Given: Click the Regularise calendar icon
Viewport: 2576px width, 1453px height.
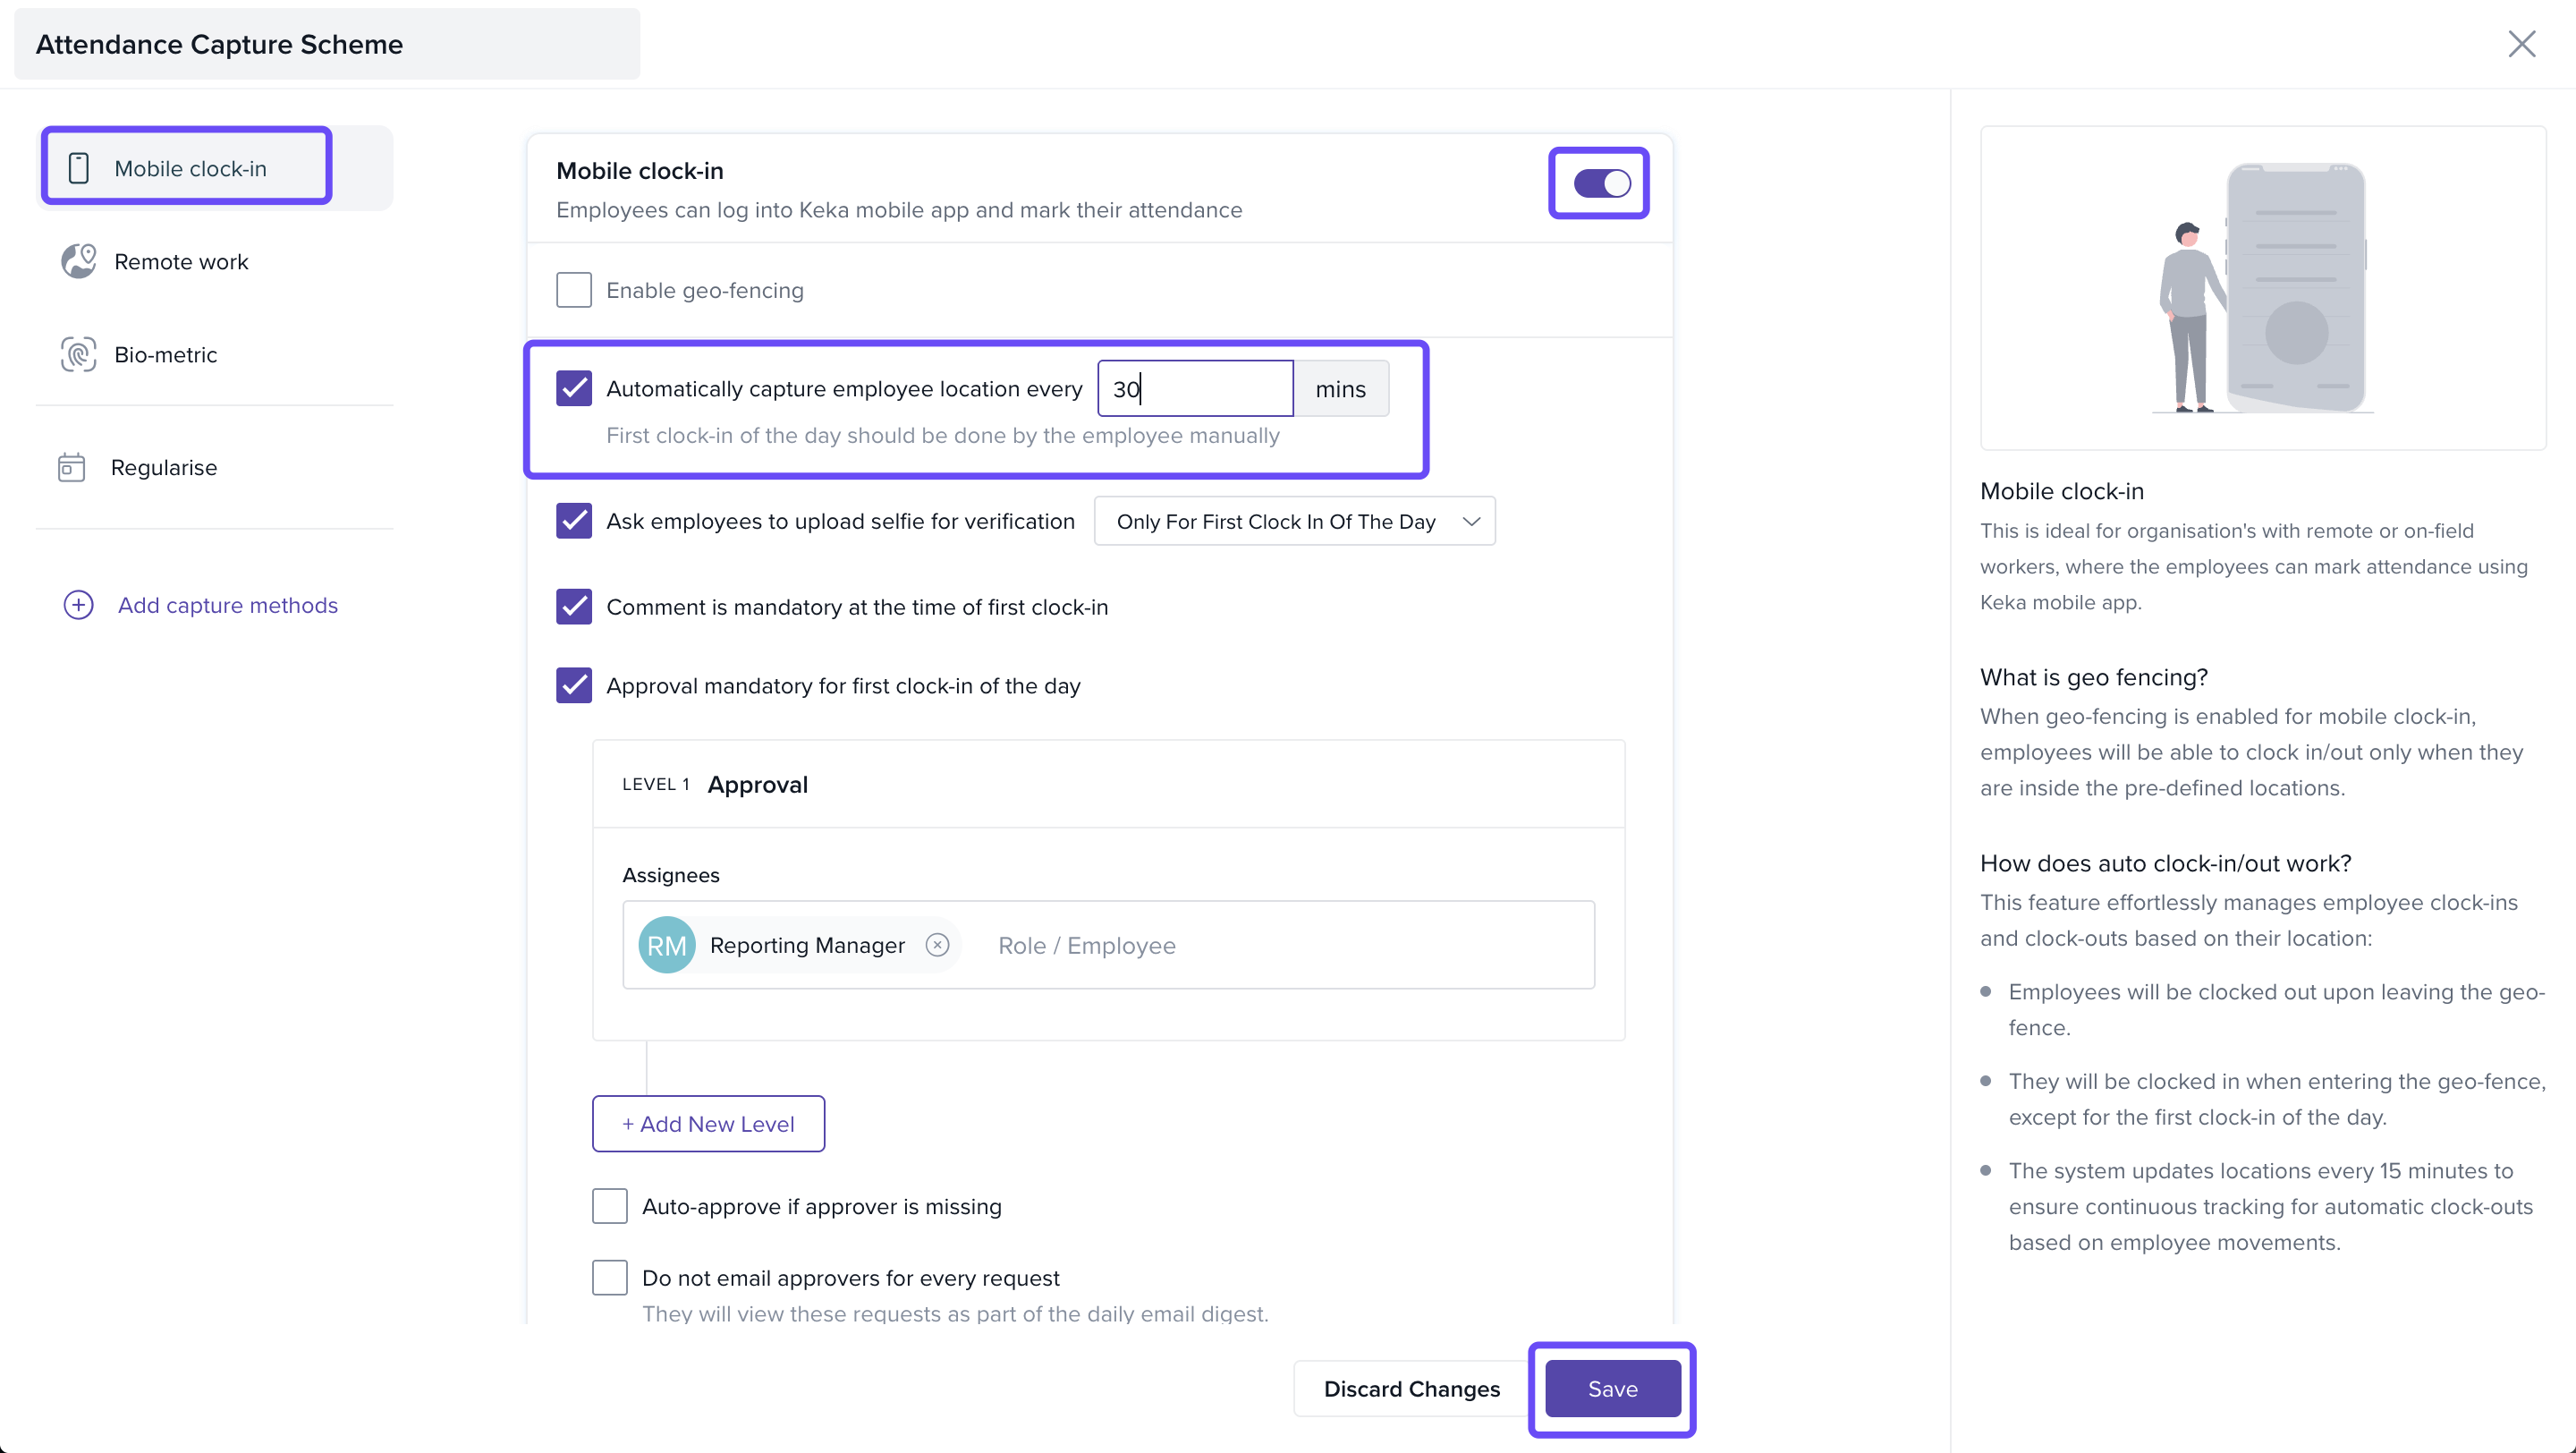Looking at the screenshot, I should point(71,467).
